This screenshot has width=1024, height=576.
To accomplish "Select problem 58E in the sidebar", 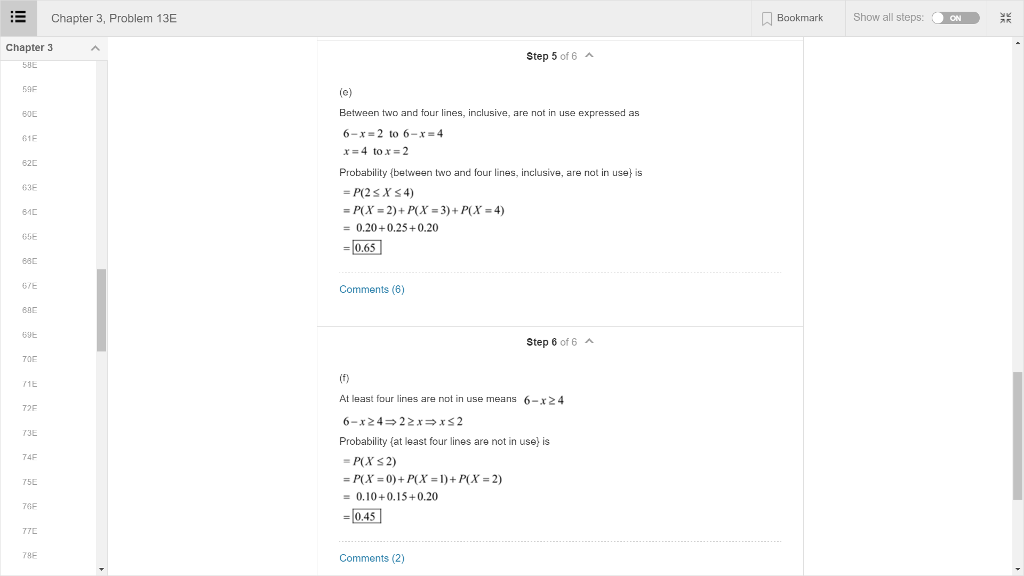I will tap(30, 64).
